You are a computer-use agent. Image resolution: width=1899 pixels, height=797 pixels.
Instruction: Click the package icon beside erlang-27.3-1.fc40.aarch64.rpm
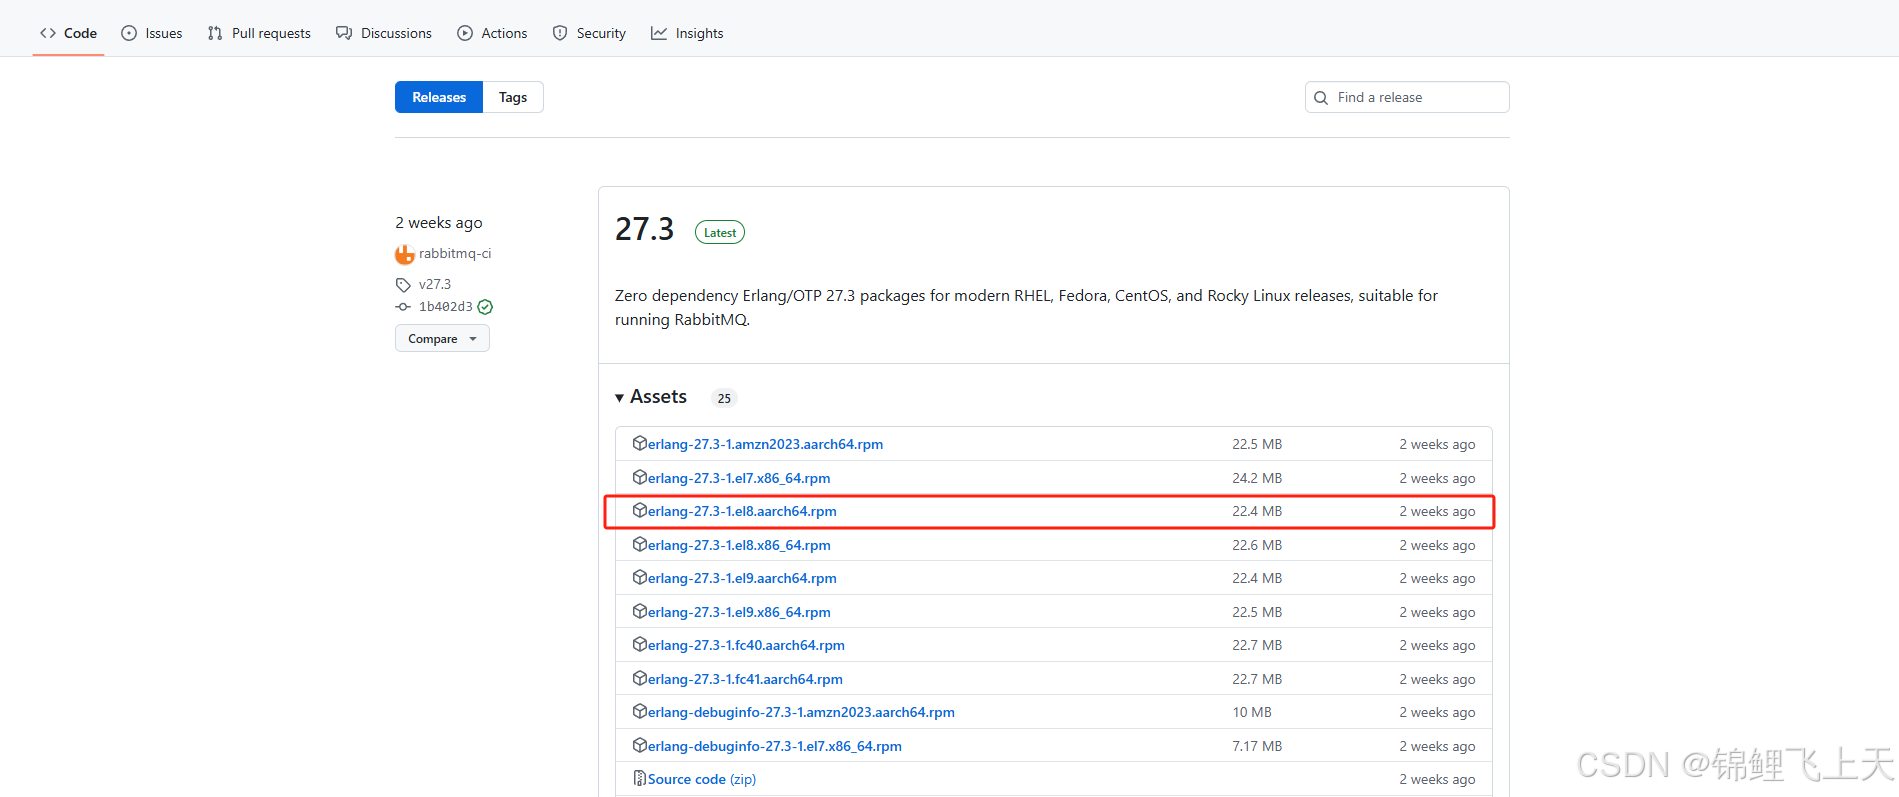coord(639,644)
